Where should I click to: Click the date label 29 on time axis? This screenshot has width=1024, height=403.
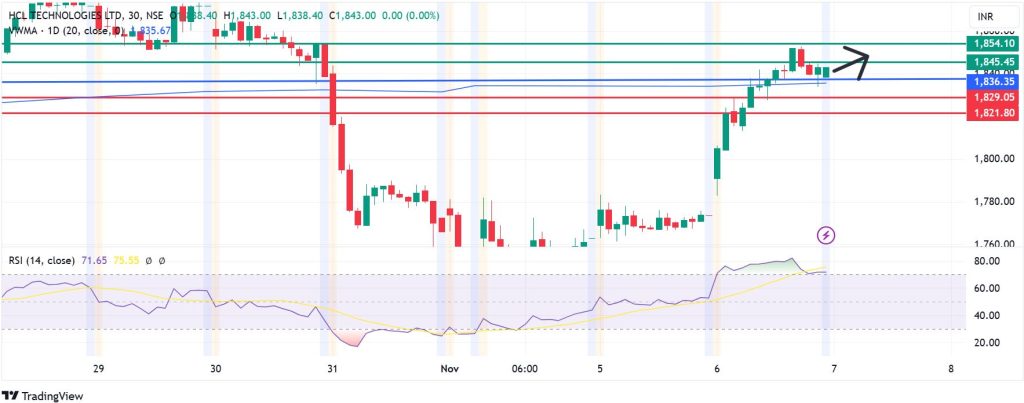pos(99,368)
